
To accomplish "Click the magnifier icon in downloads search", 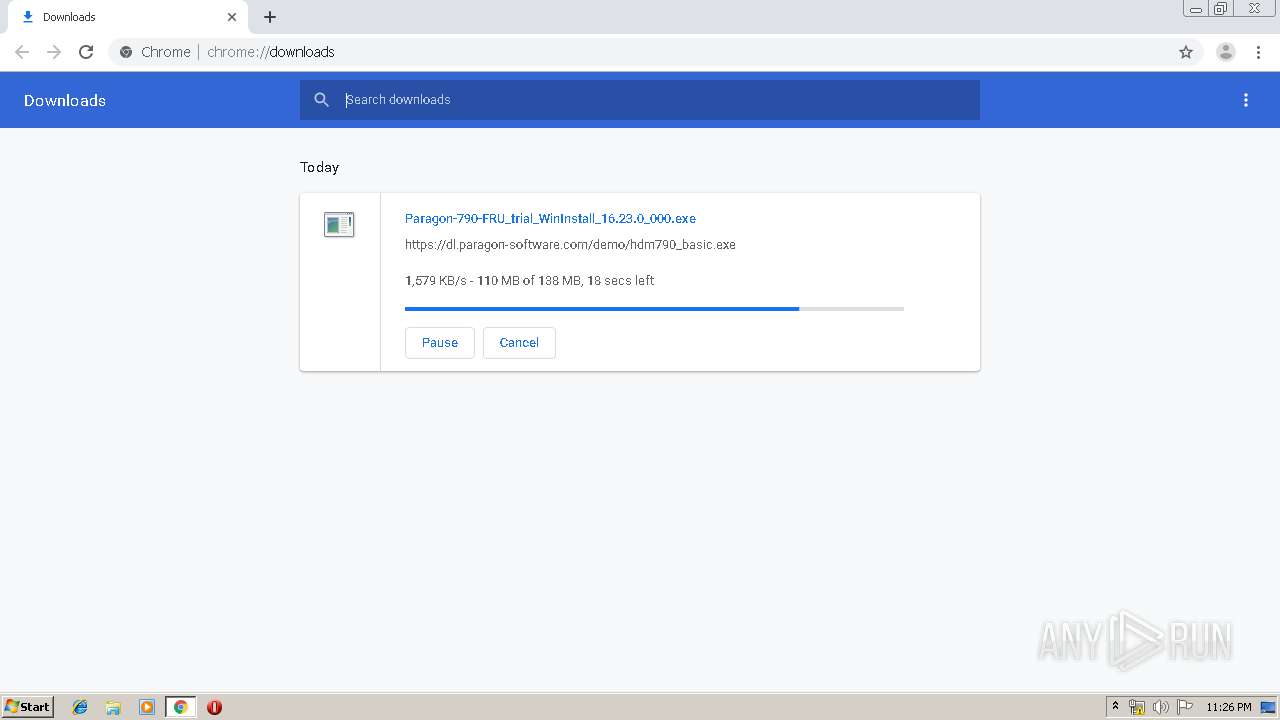I will pos(321,100).
